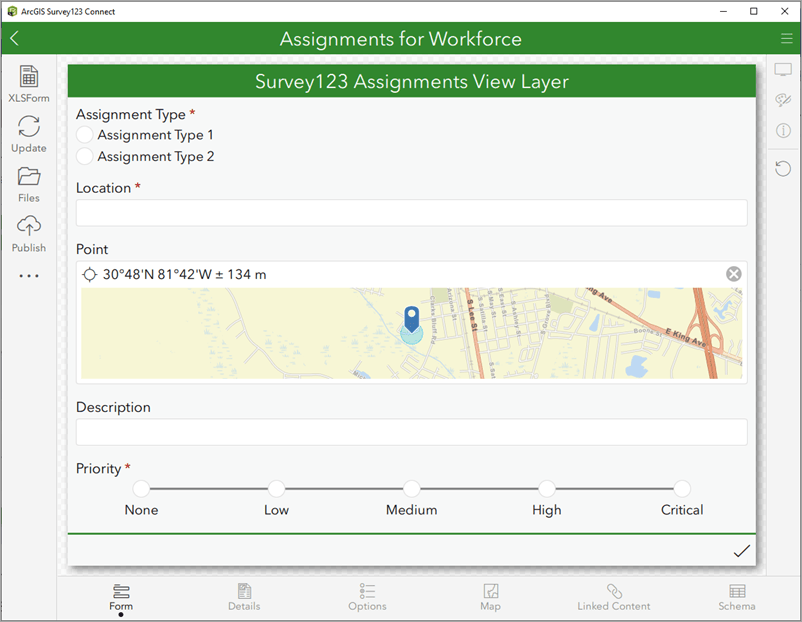
Task: Open the Options tab
Action: [367, 597]
